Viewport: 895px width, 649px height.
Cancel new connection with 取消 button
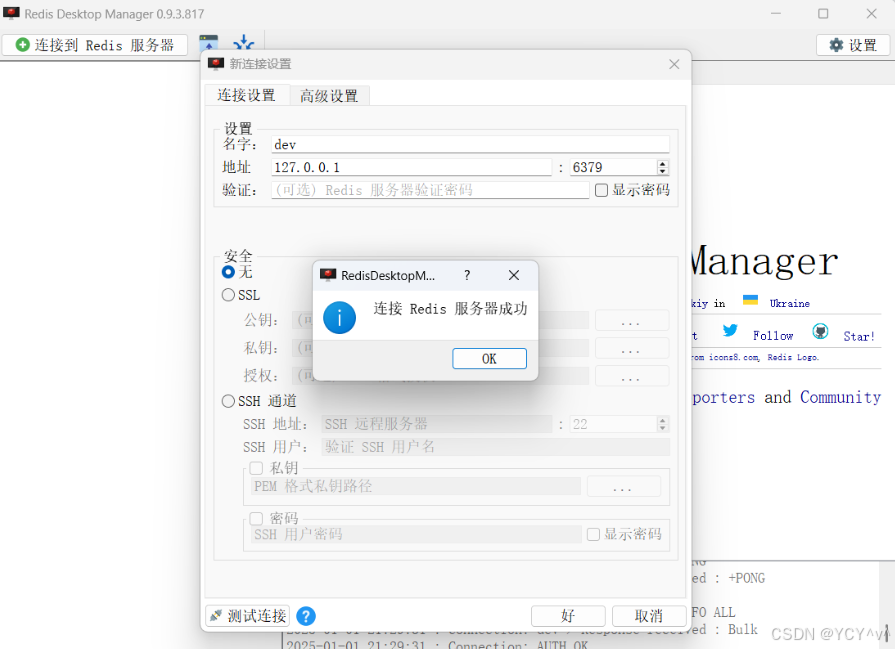pos(649,616)
